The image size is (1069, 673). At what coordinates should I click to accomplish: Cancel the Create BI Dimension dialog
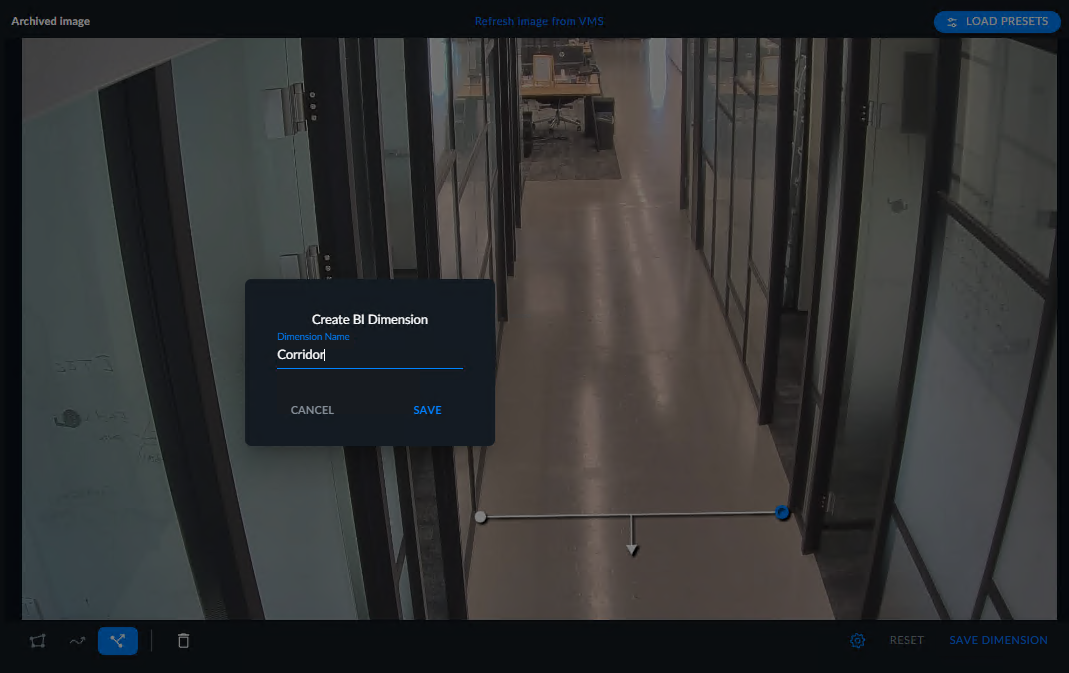pos(312,410)
